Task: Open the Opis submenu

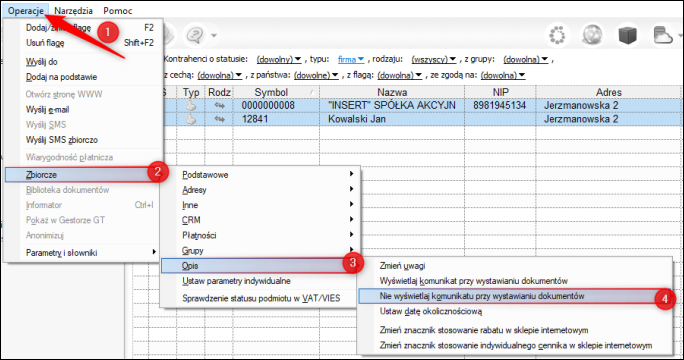Action: pyautogui.click(x=260, y=266)
